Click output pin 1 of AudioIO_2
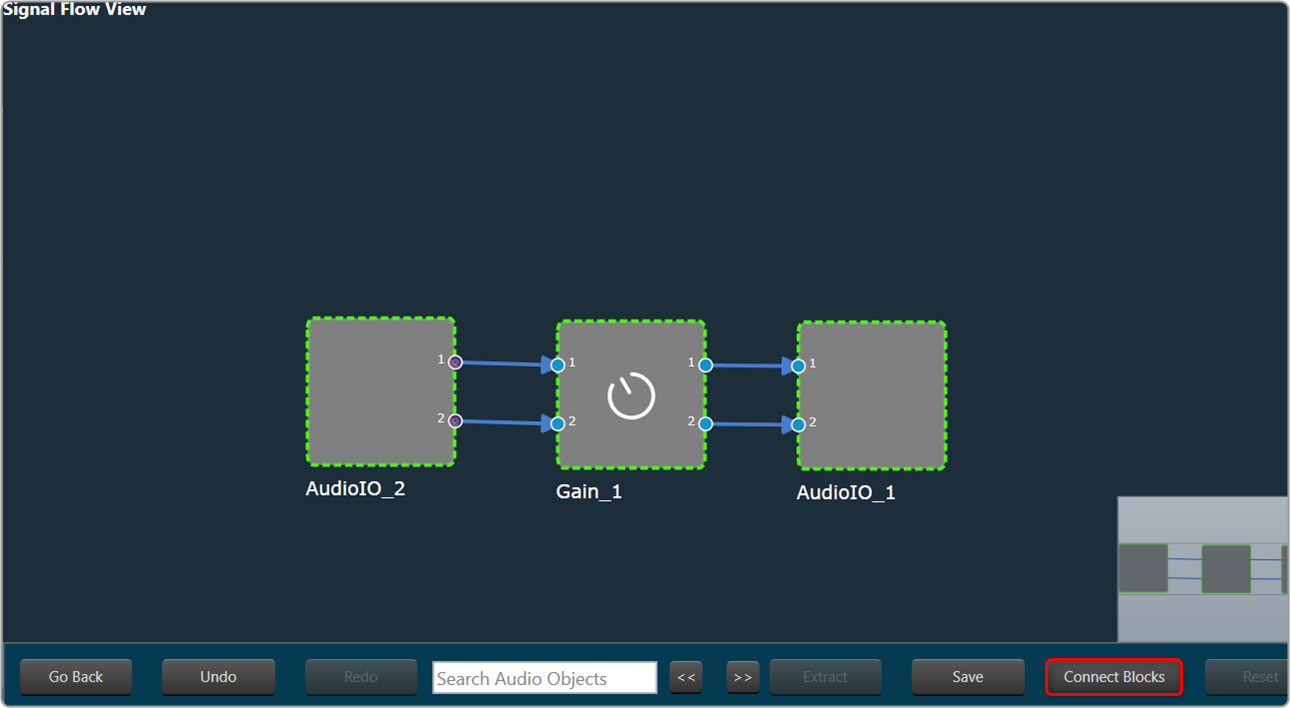 tap(455, 362)
